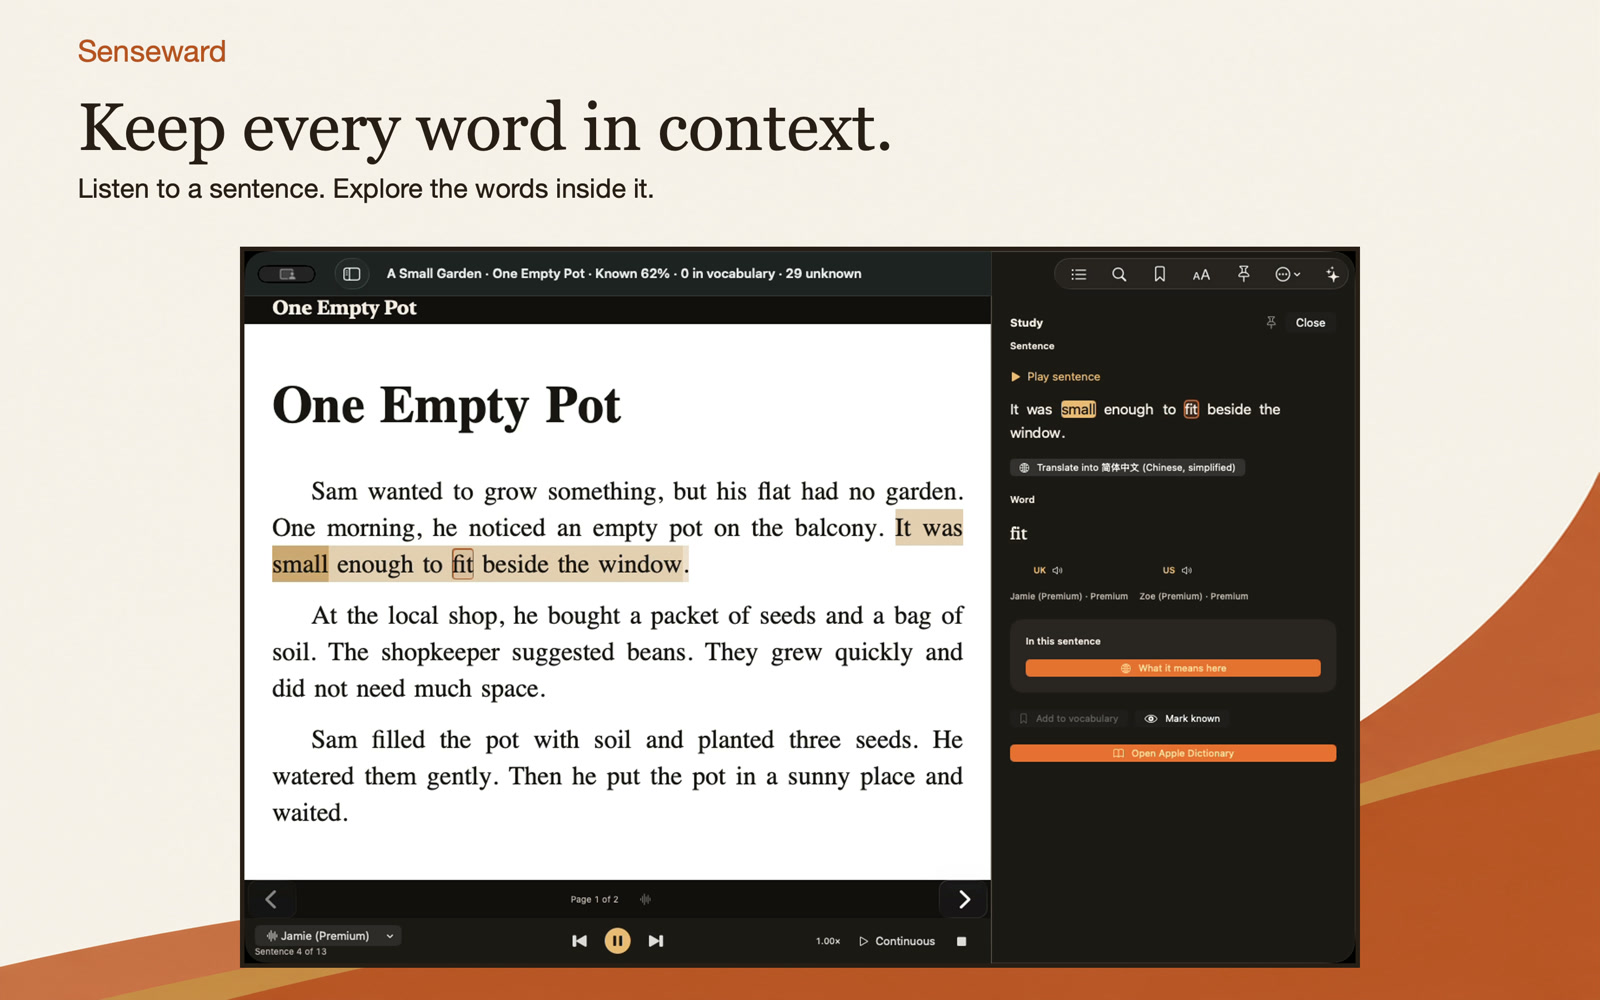Open the more options ellipsis menu

(1287, 274)
